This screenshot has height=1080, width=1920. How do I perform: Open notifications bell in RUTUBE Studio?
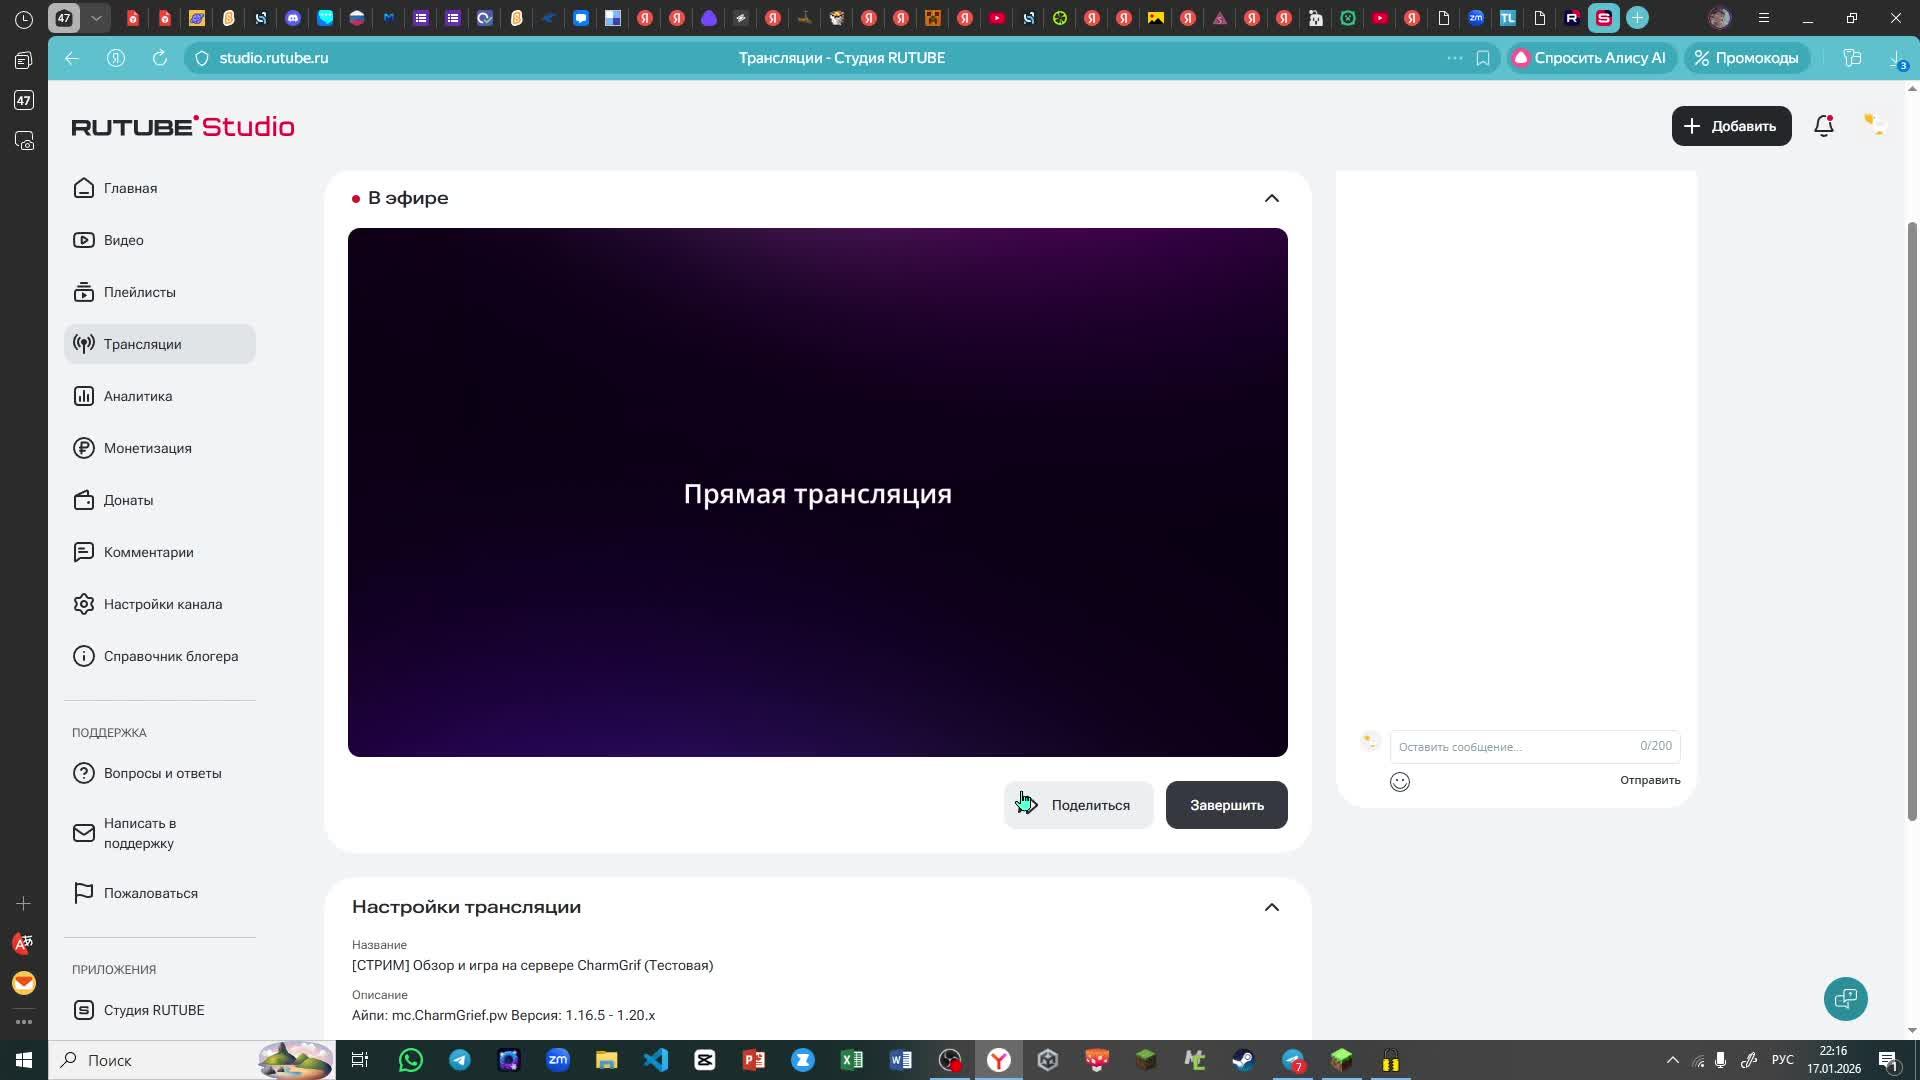pyautogui.click(x=1823, y=126)
